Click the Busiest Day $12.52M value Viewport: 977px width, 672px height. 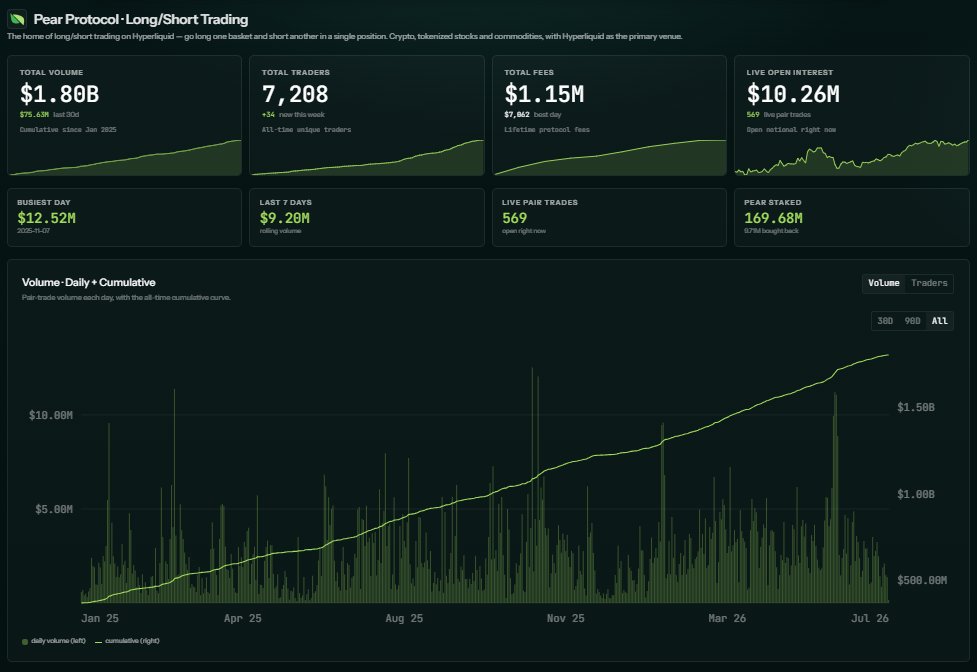[46, 218]
